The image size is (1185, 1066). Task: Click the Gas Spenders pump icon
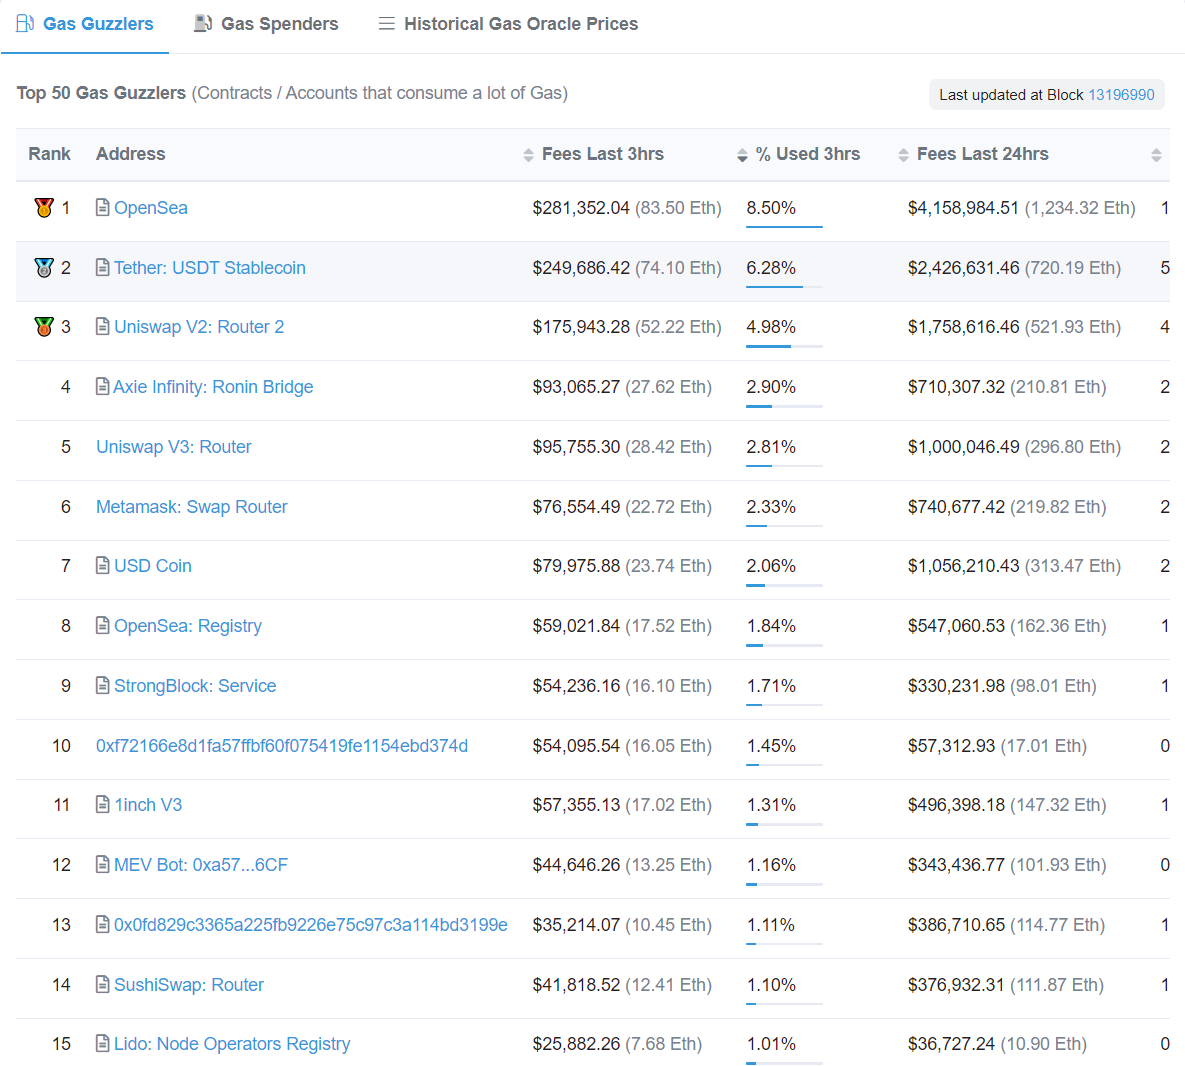coord(203,23)
